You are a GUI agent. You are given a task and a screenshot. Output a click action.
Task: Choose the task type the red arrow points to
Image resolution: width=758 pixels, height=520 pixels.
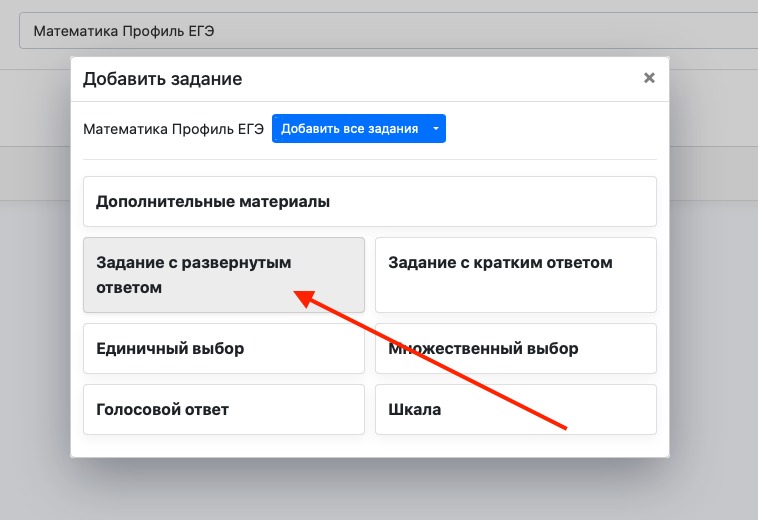click(224, 275)
